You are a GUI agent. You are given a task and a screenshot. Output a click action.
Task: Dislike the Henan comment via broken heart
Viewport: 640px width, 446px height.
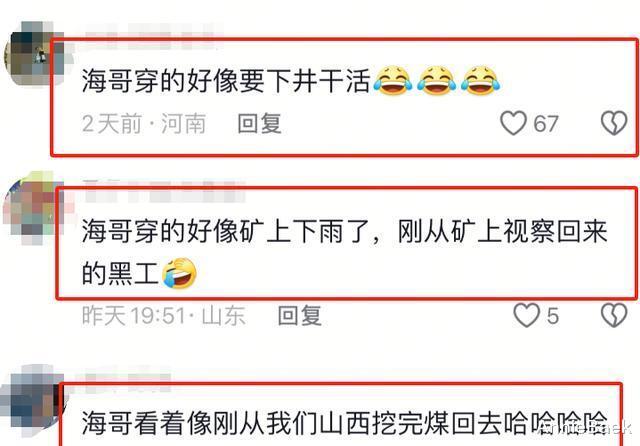614,123
